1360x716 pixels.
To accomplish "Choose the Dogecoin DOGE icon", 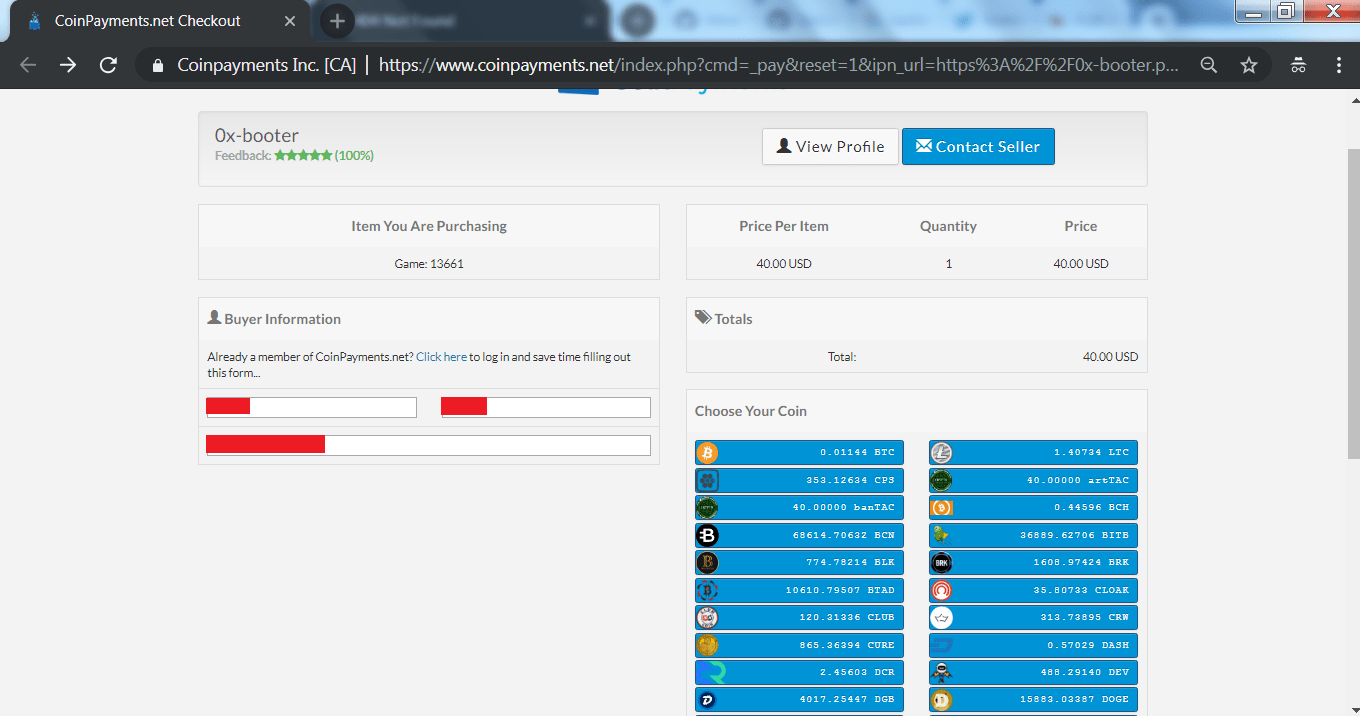I will [941, 699].
